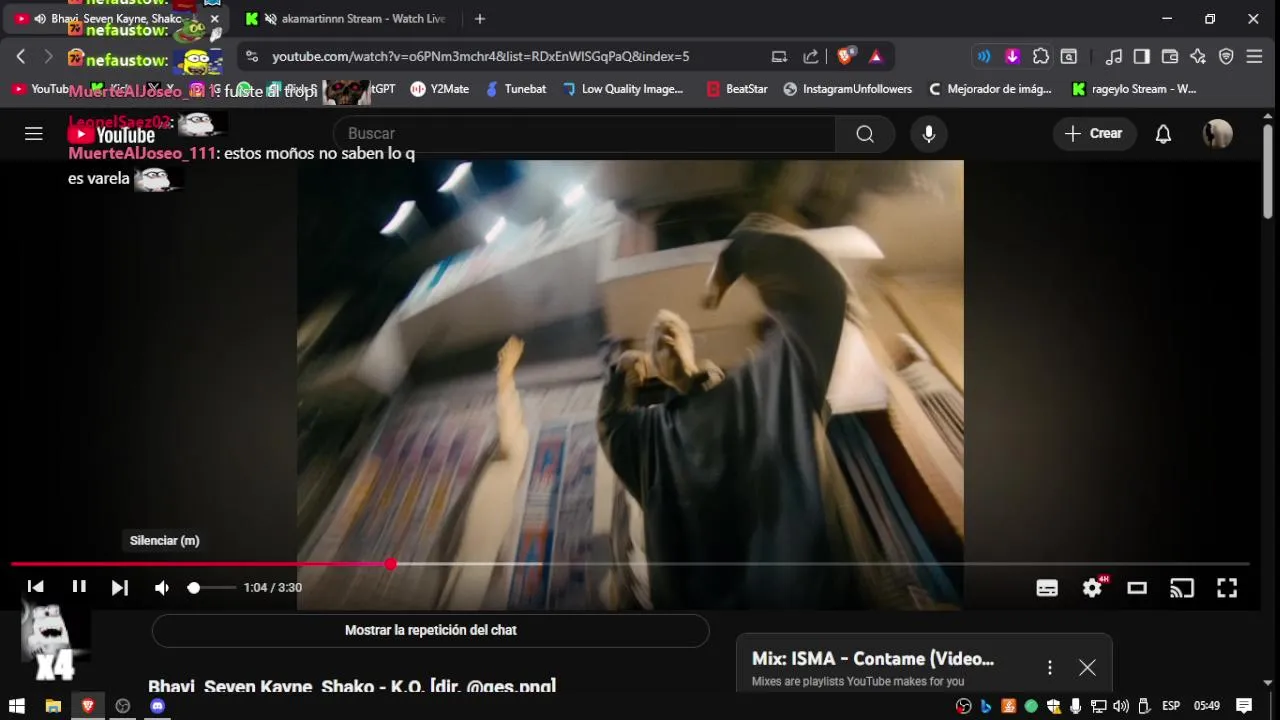Open the Y2Mate bookmark
Viewport: 1280px width, 720px height.
pos(439,89)
